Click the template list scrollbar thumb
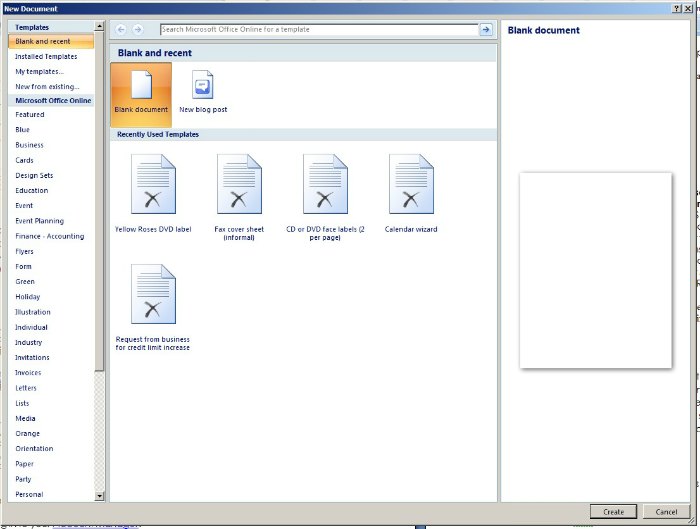This screenshot has height=529, width=700. coord(100,201)
